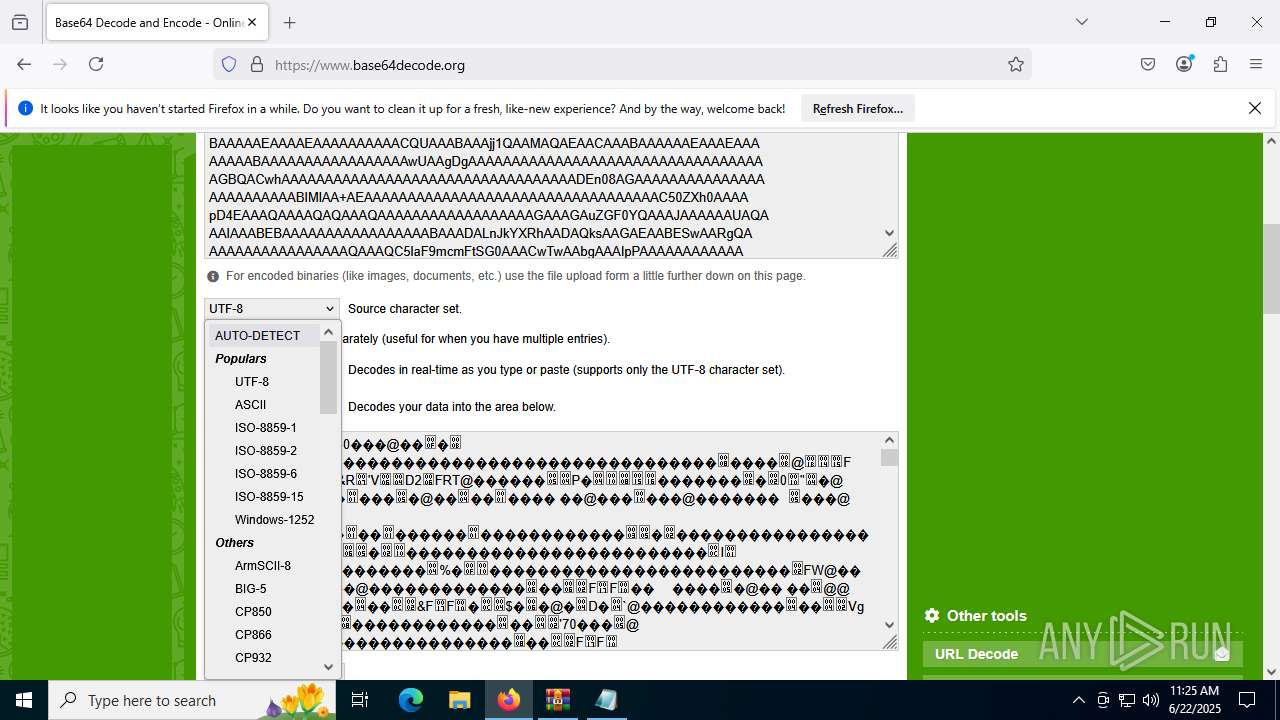Launch Microsoft Edge from taskbar
Image resolution: width=1280 pixels, height=720 pixels.
tap(411, 700)
